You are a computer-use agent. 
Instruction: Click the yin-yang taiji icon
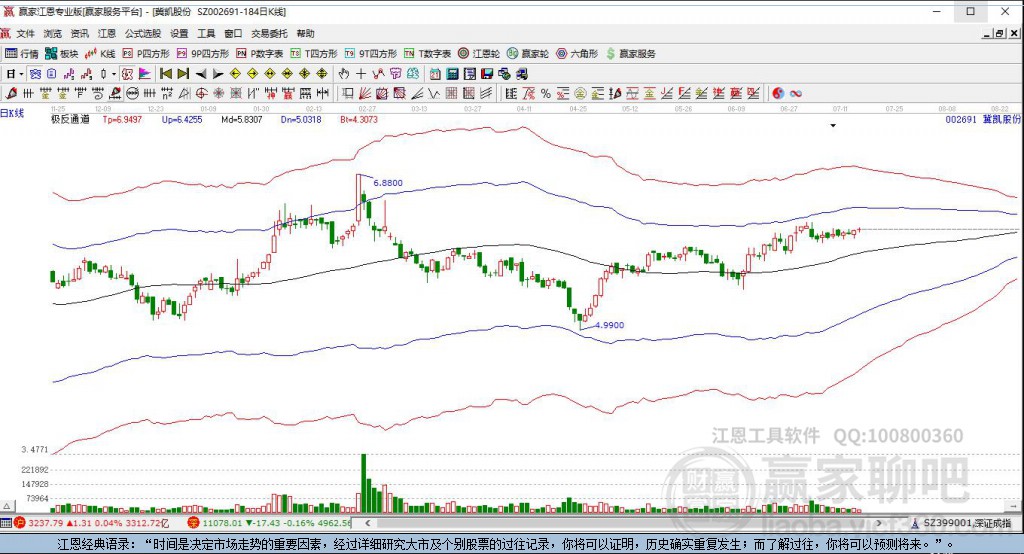click(778, 93)
